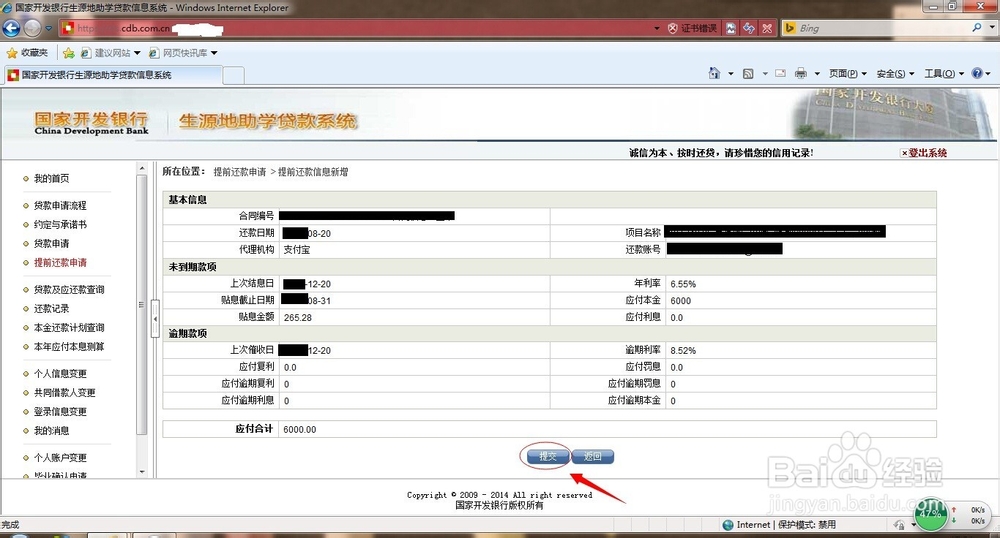Open the 安全(S) safety menu
The height and width of the screenshot is (538, 1000).
895,74
